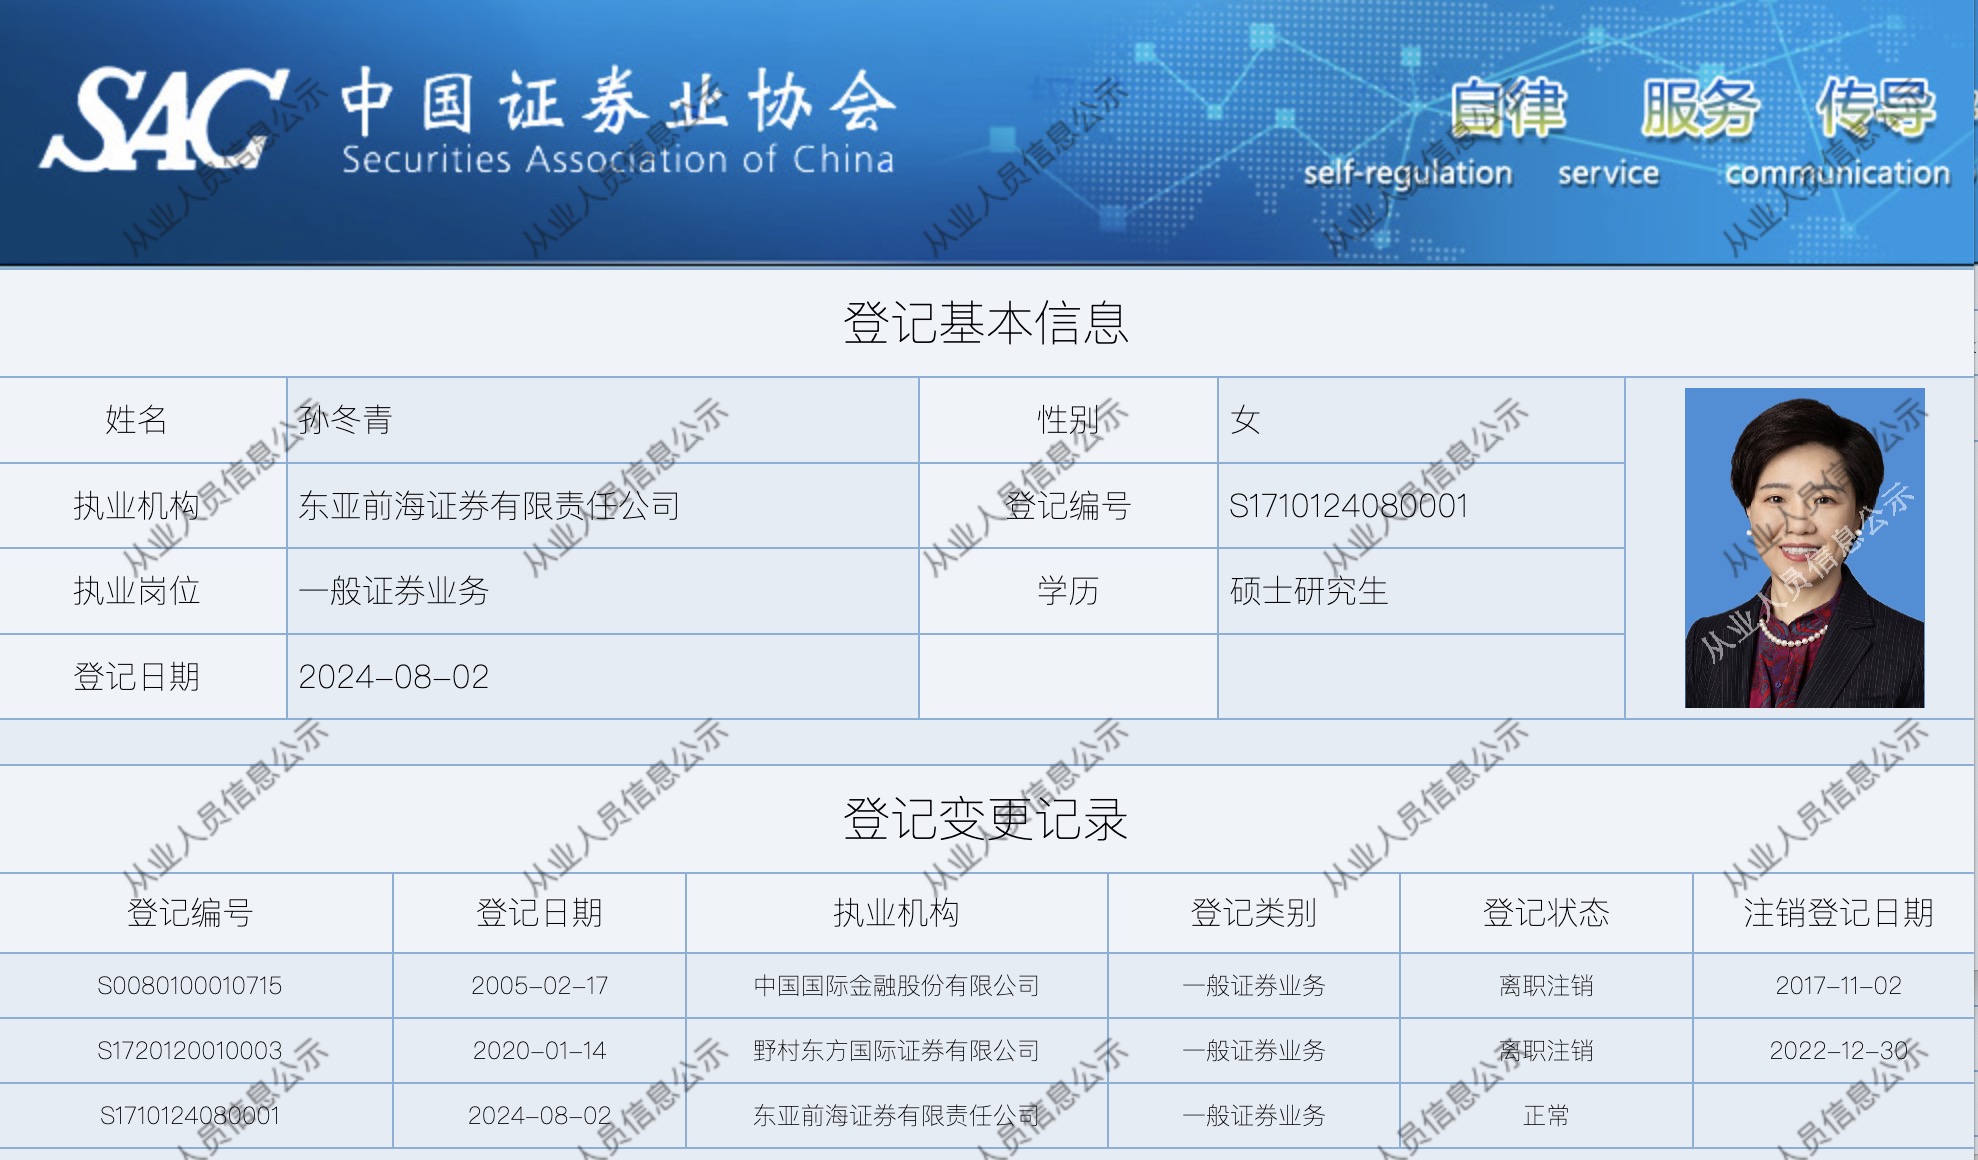
Task: Click record number S0080100010715
Action: point(190,986)
